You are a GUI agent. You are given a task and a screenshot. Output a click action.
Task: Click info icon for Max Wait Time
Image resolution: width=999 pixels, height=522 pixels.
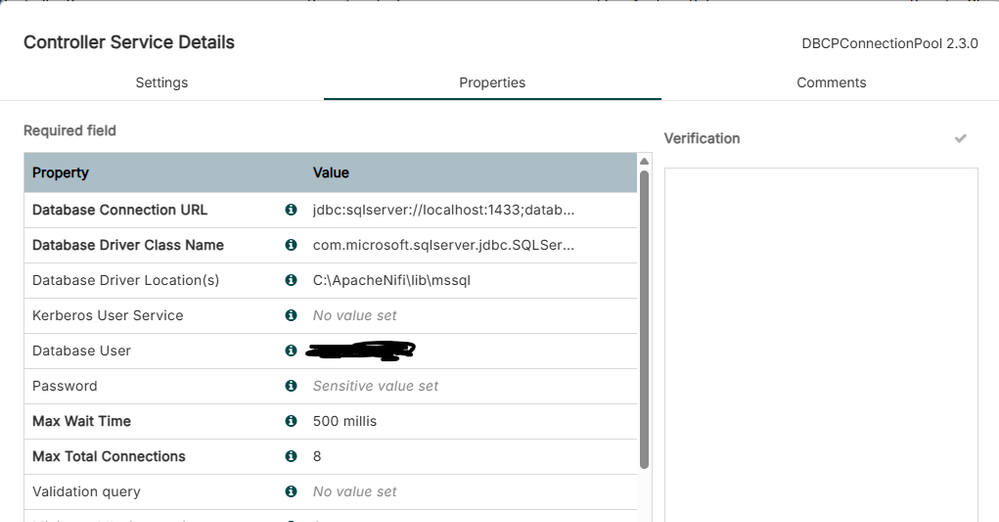pyautogui.click(x=291, y=421)
